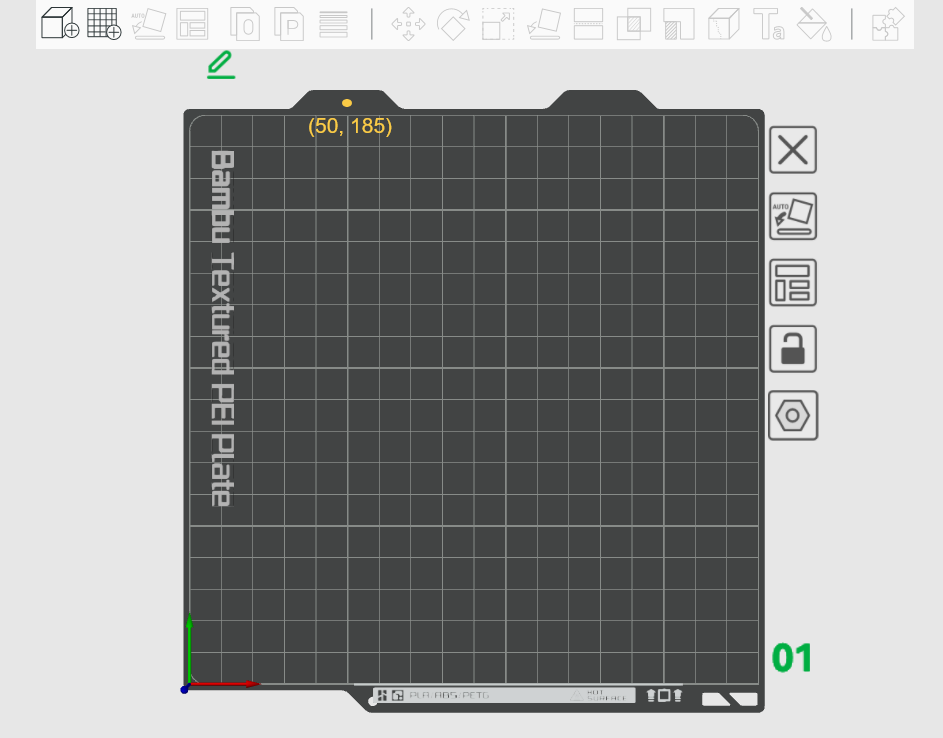Click the top toolbar Auto orient icon
Screen dimensions: 943x738
(x=148, y=23)
